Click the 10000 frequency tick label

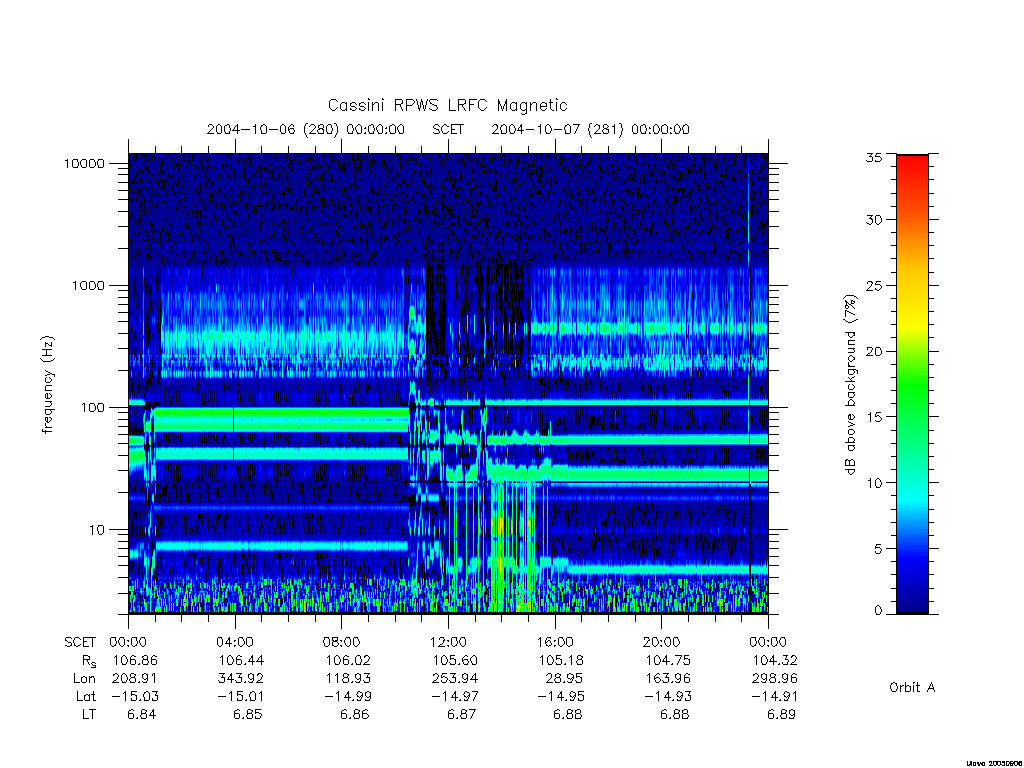click(84, 163)
